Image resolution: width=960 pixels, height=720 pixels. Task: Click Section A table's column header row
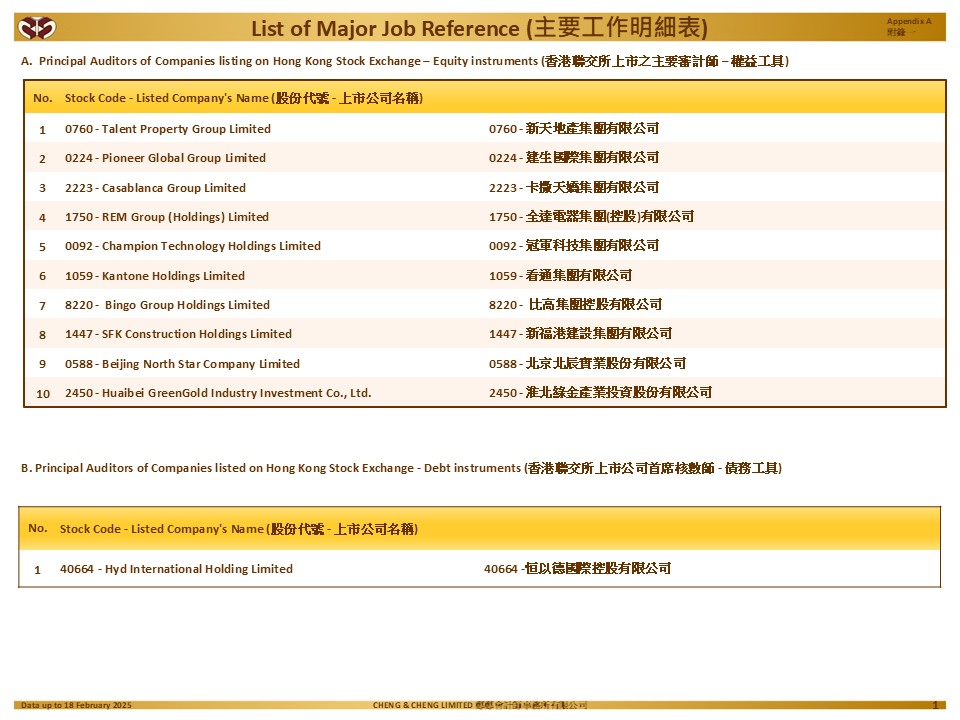(x=485, y=98)
